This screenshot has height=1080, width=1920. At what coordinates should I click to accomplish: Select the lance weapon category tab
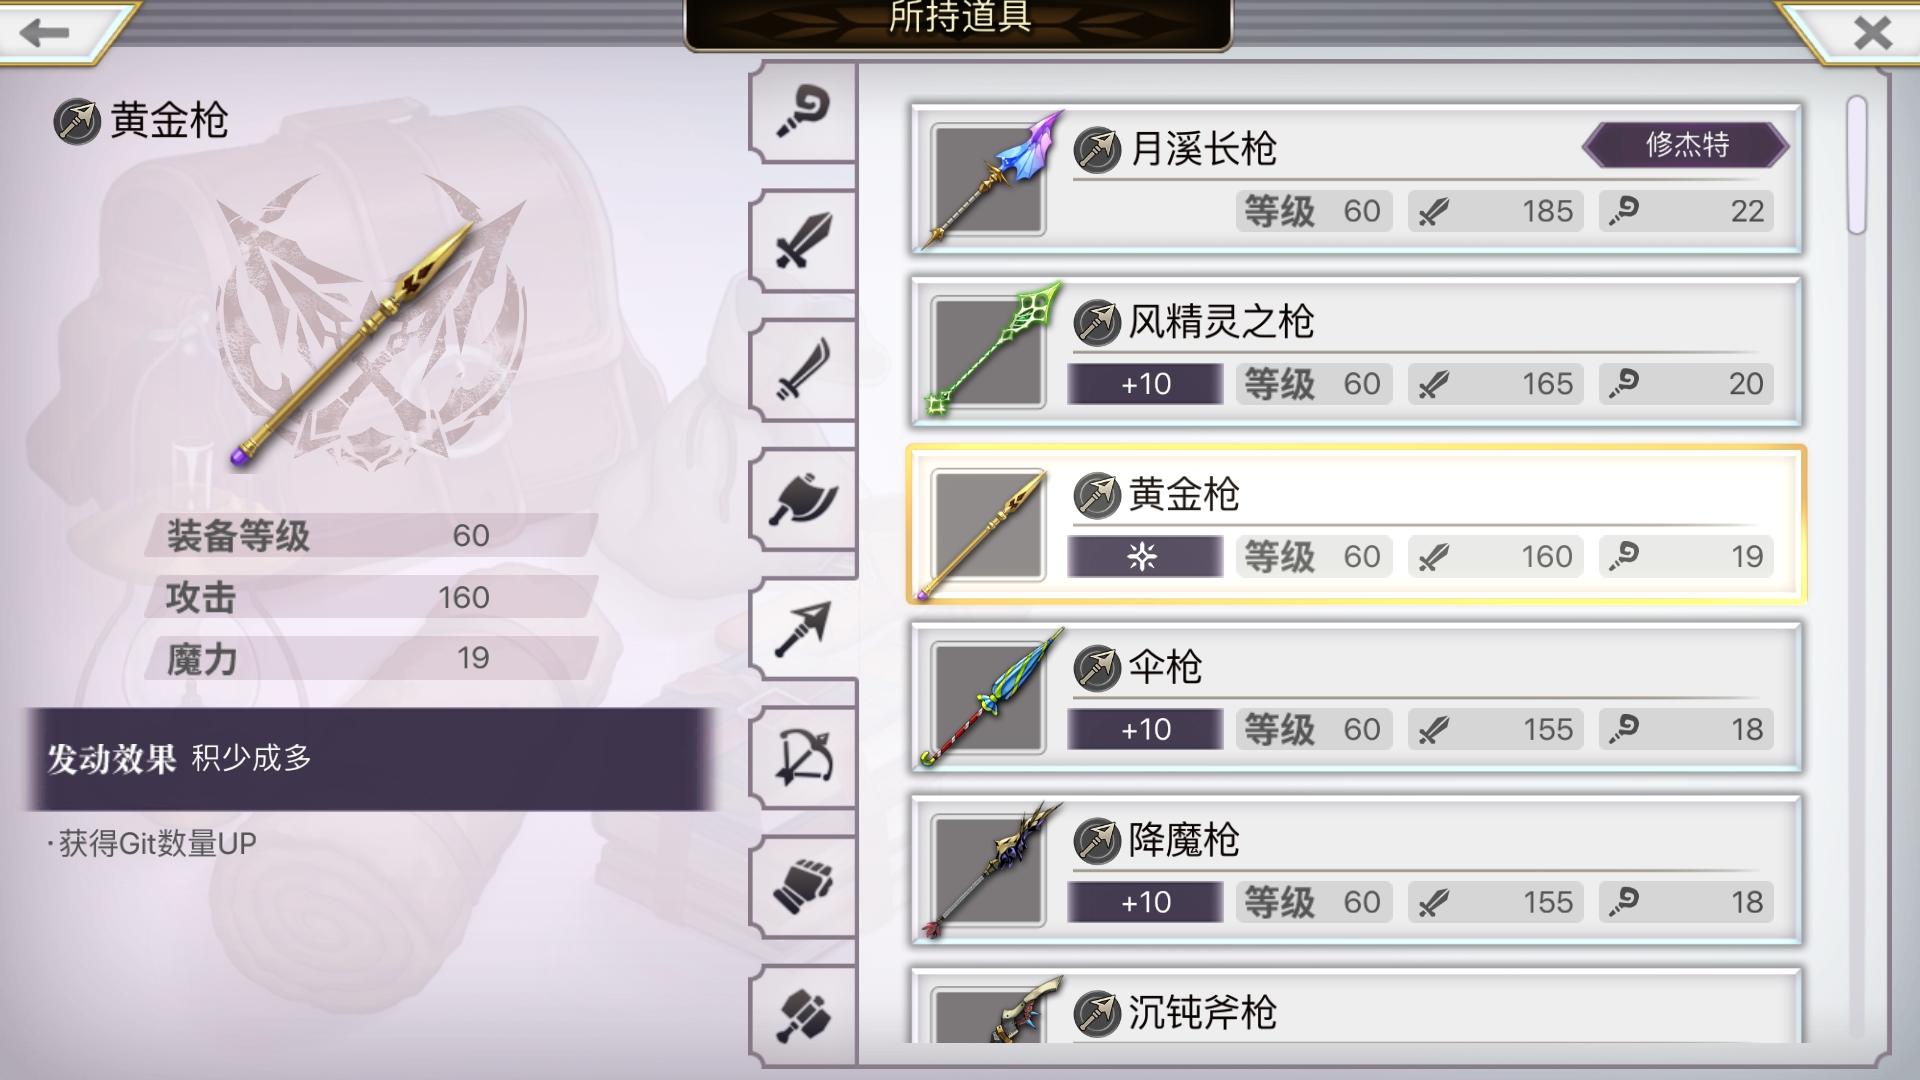804,629
